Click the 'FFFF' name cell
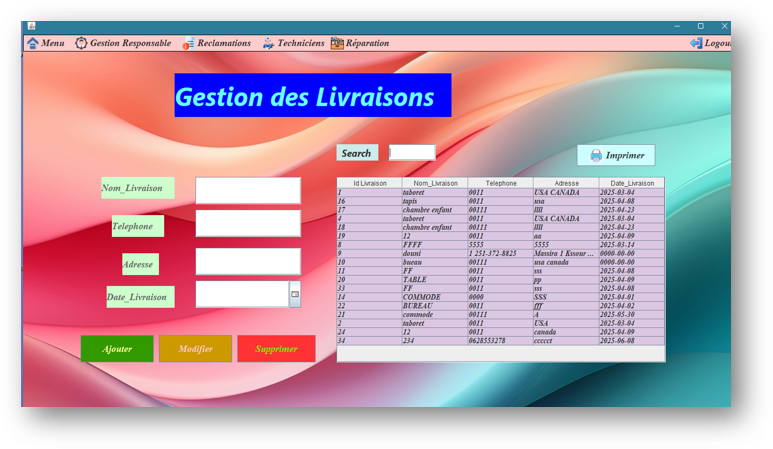The width and height of the screenshot is (773, 449). point(435,245)
